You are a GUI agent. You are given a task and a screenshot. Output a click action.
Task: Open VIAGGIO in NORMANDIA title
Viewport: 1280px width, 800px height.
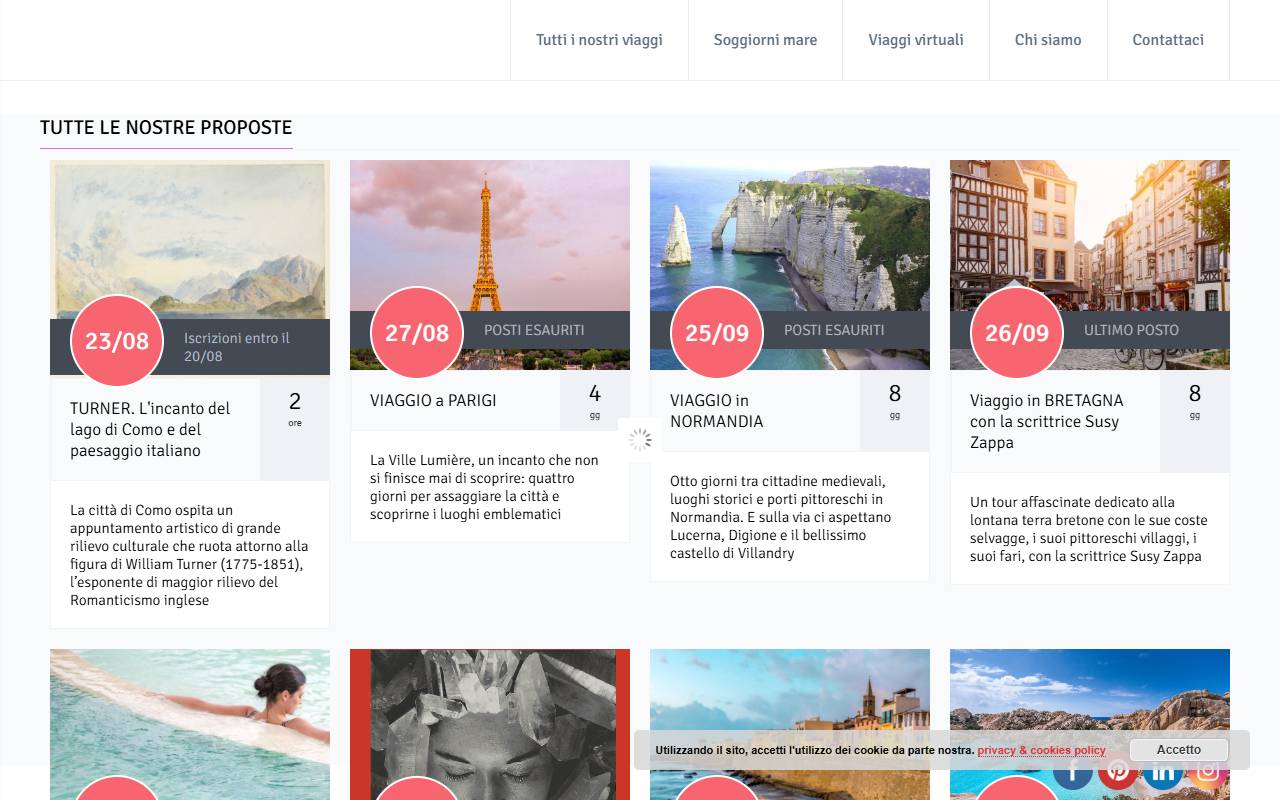(x=717, y=411)
